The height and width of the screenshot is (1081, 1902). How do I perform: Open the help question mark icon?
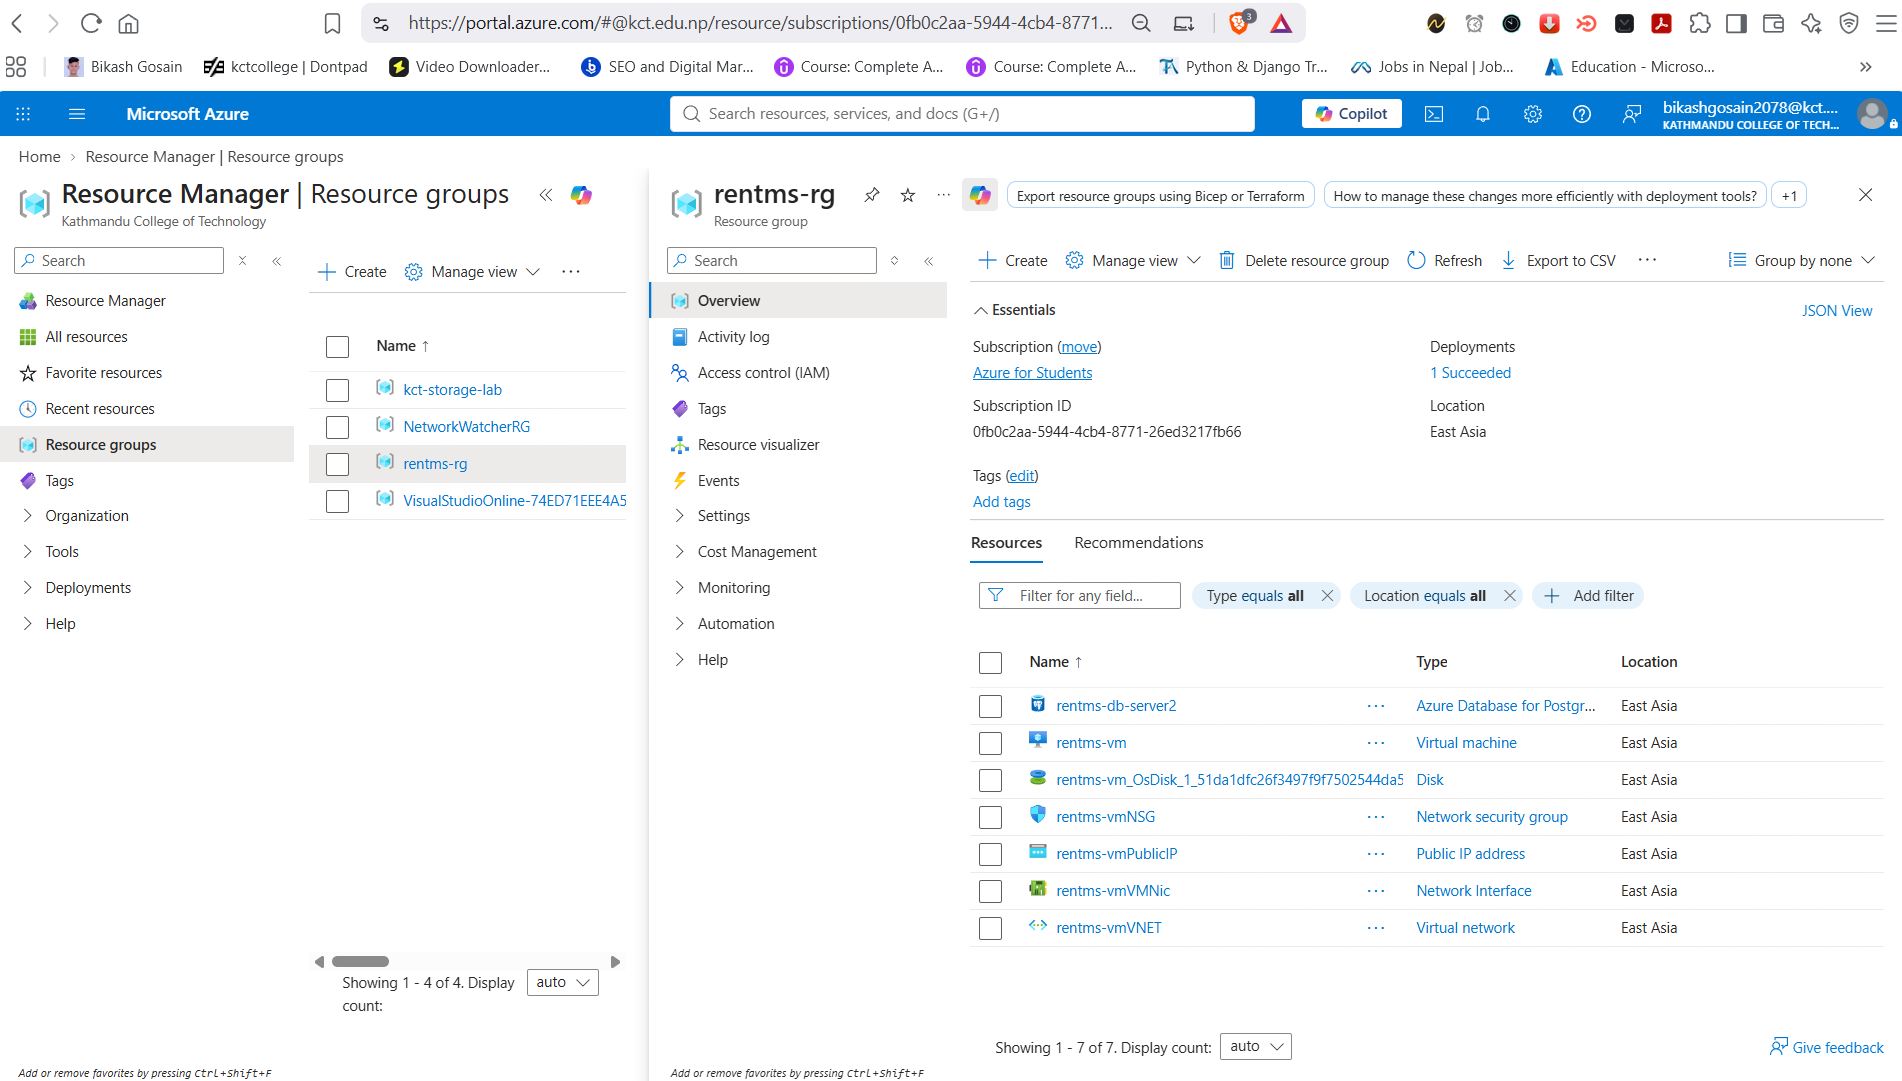[1581, 114]
